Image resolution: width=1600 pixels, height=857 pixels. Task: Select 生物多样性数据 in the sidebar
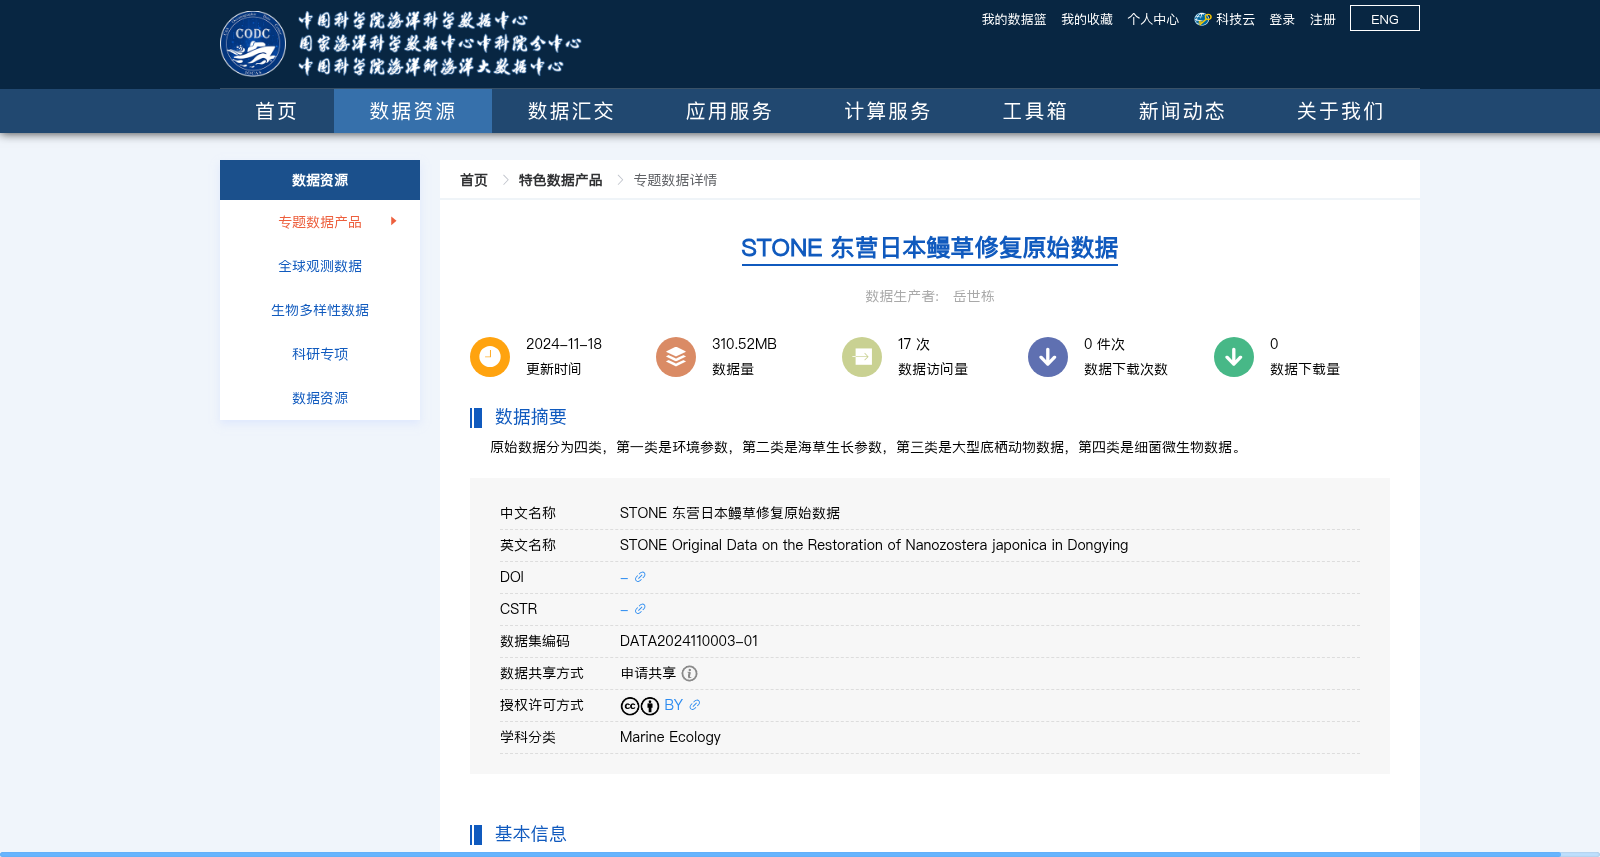[x=320, y=310]
